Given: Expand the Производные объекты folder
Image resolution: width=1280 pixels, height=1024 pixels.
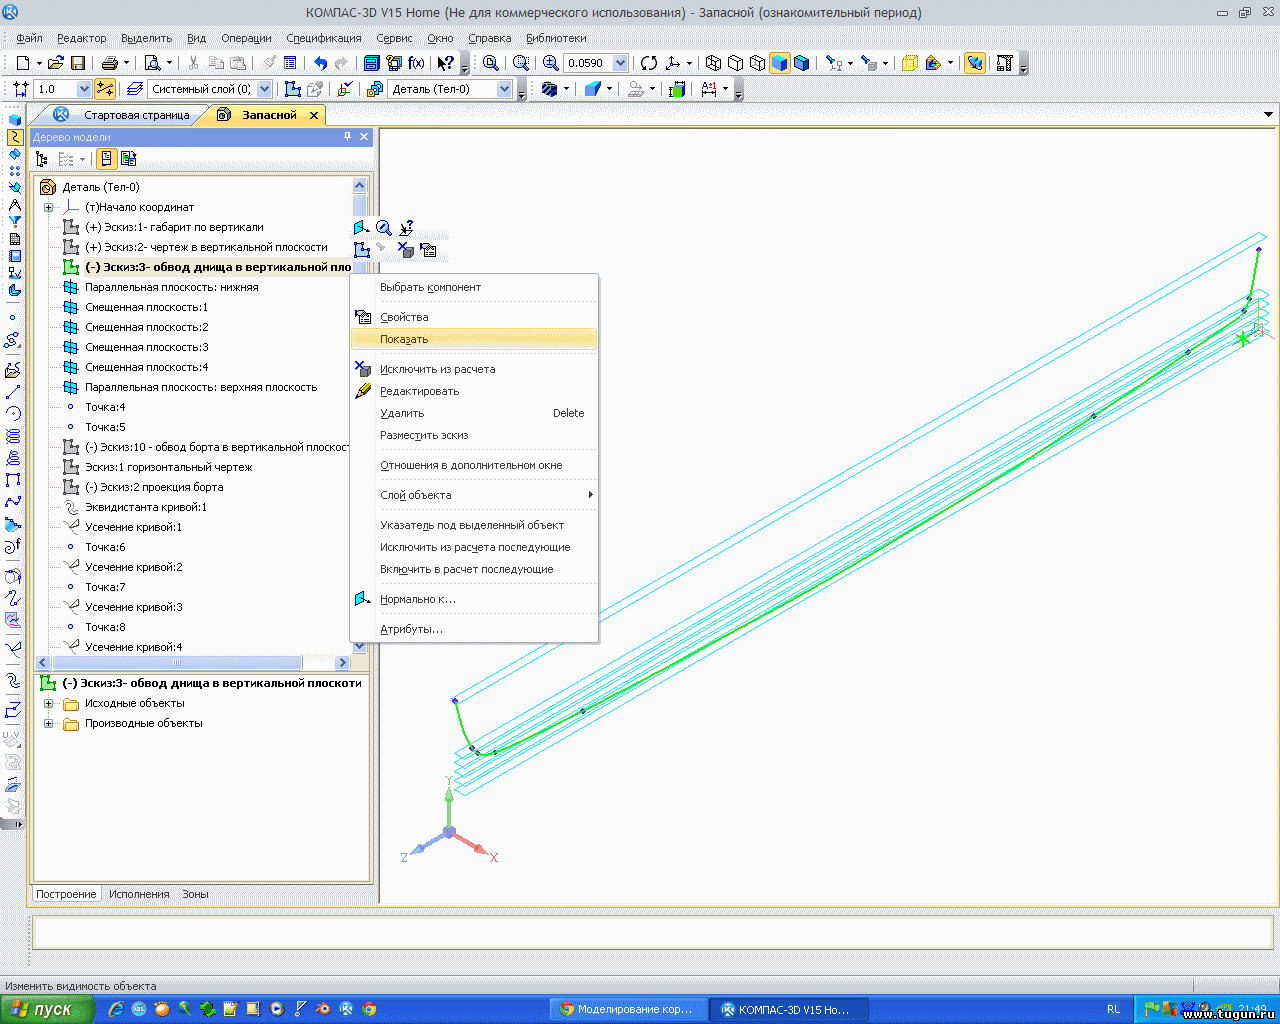Looking at the screenshot, I should 48,723.
